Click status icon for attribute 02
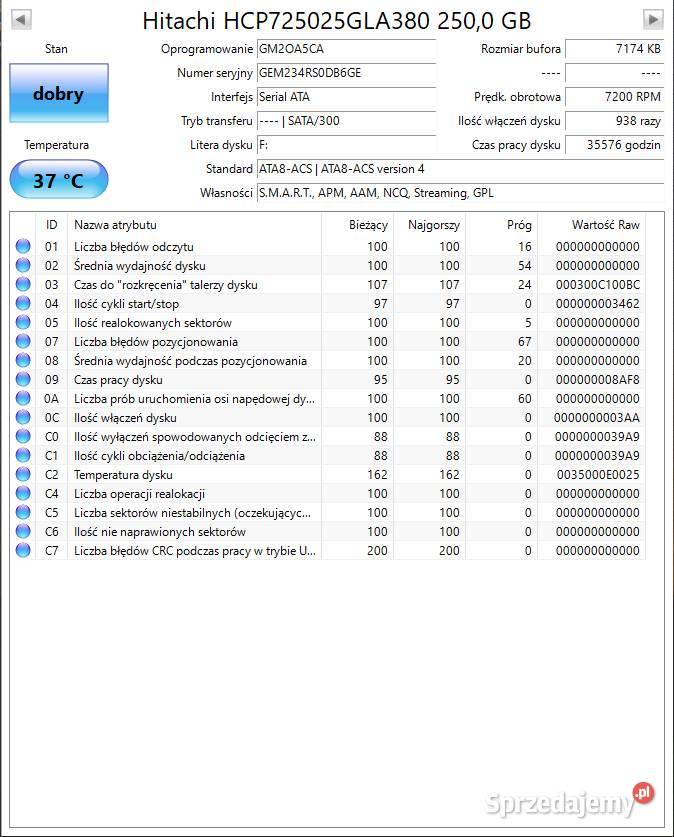Image resolution: width=674 pixels, height=837 pixels. tap(23, 265)
